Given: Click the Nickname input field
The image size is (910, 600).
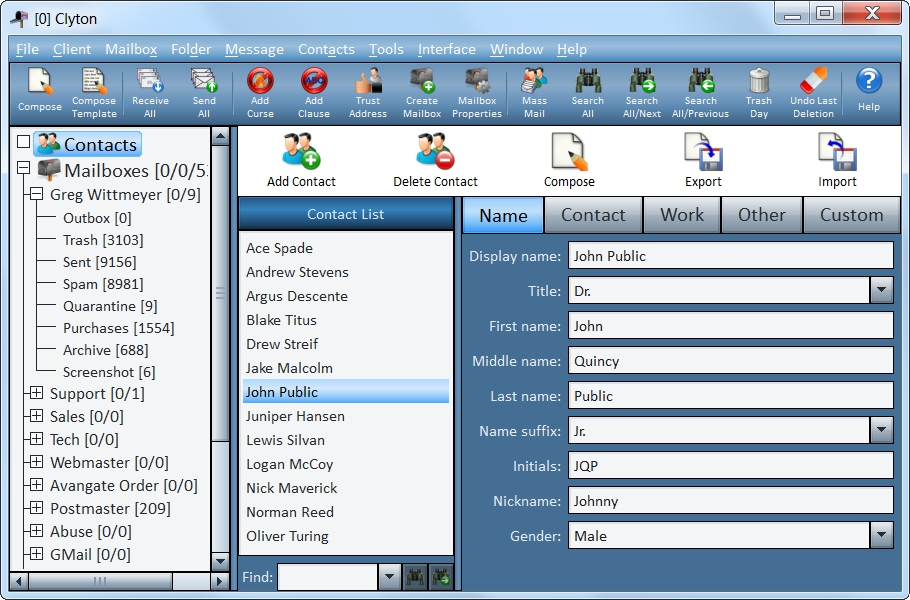Looking at the screenshot, I should [x=731, y=501].
